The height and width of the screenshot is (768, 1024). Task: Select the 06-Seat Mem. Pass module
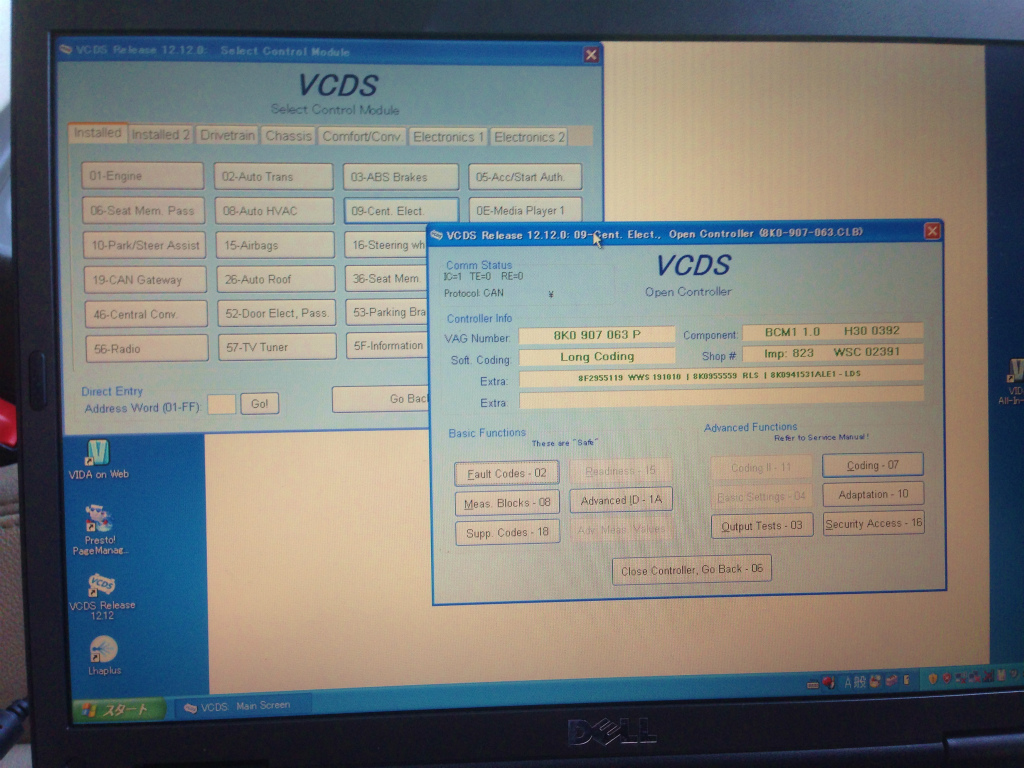(143, 210)
